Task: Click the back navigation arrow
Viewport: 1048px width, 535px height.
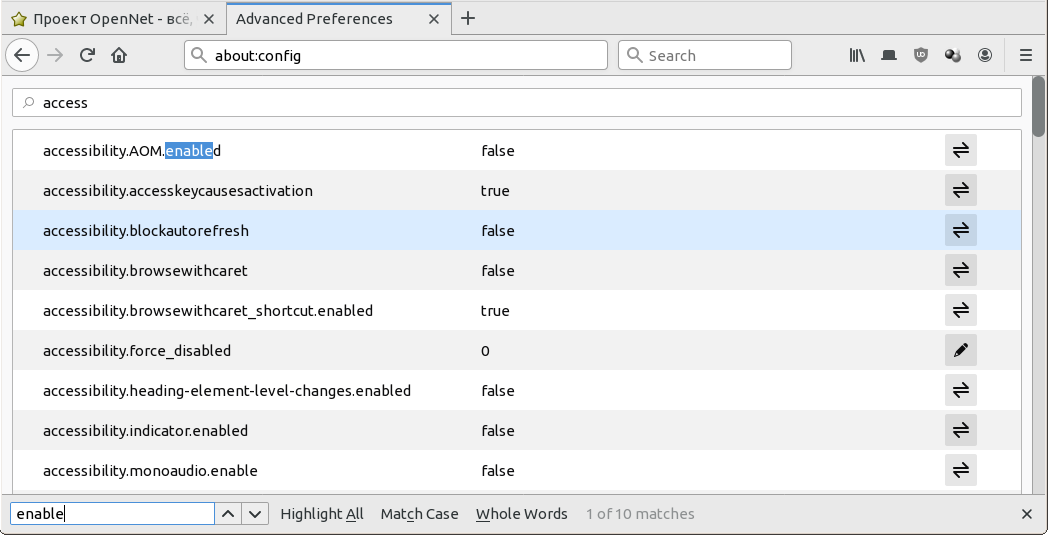Action: point(23,56)
